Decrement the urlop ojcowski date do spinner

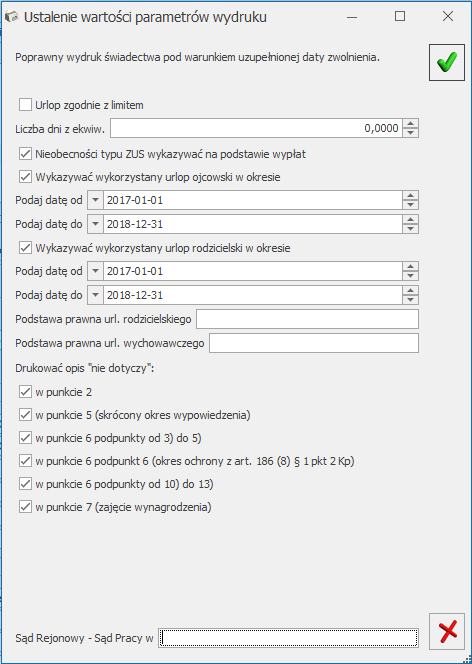point(410,229)
